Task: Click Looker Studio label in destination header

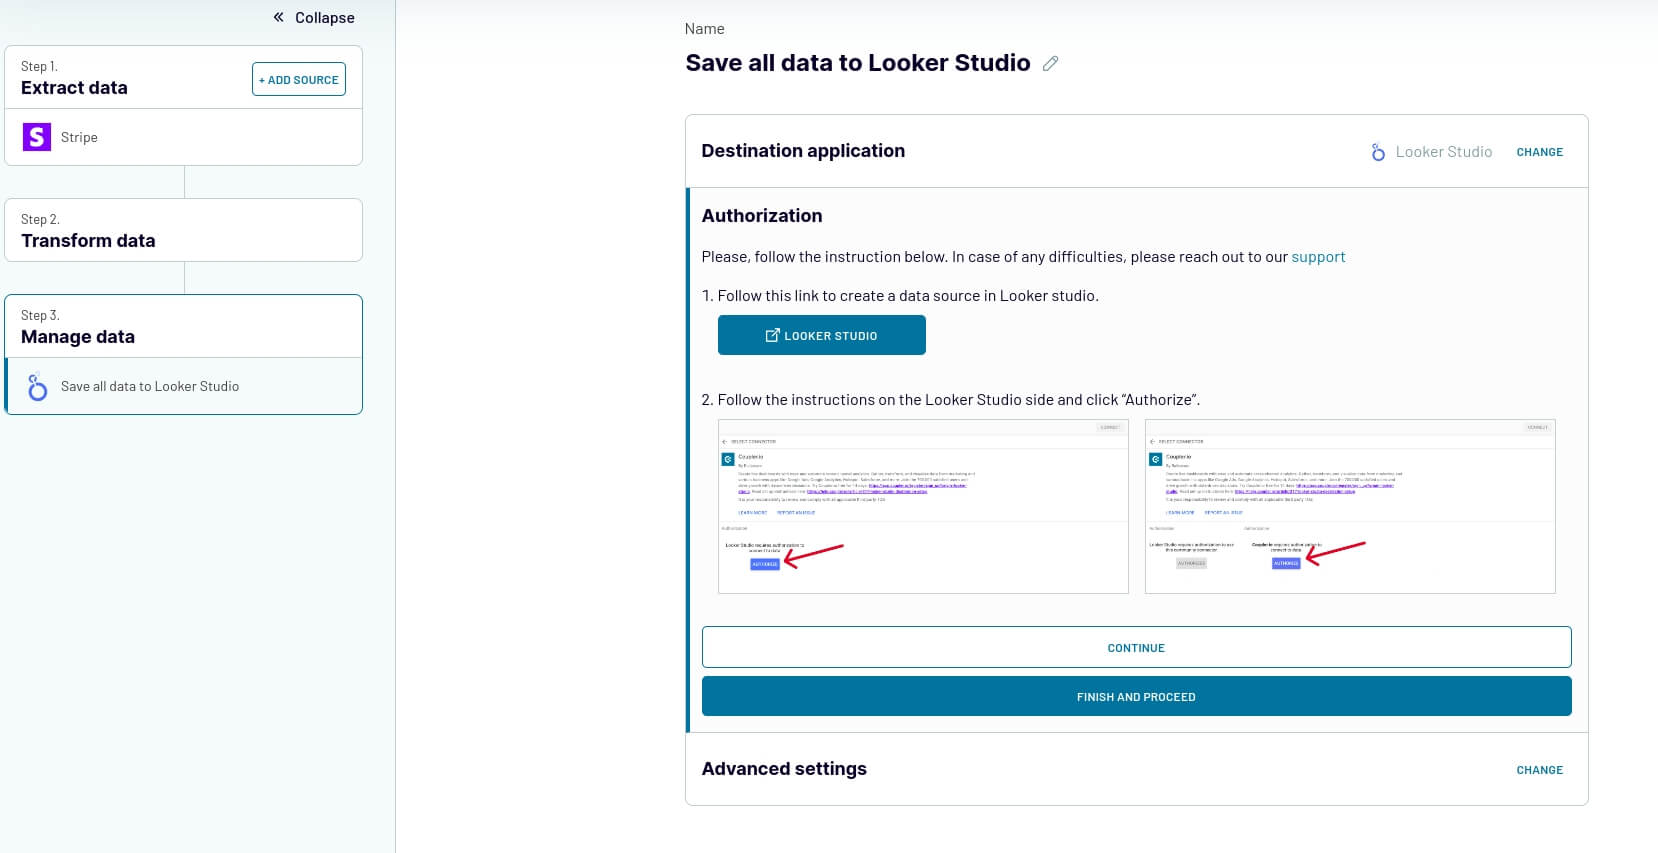Action: tap(1444, 152)
